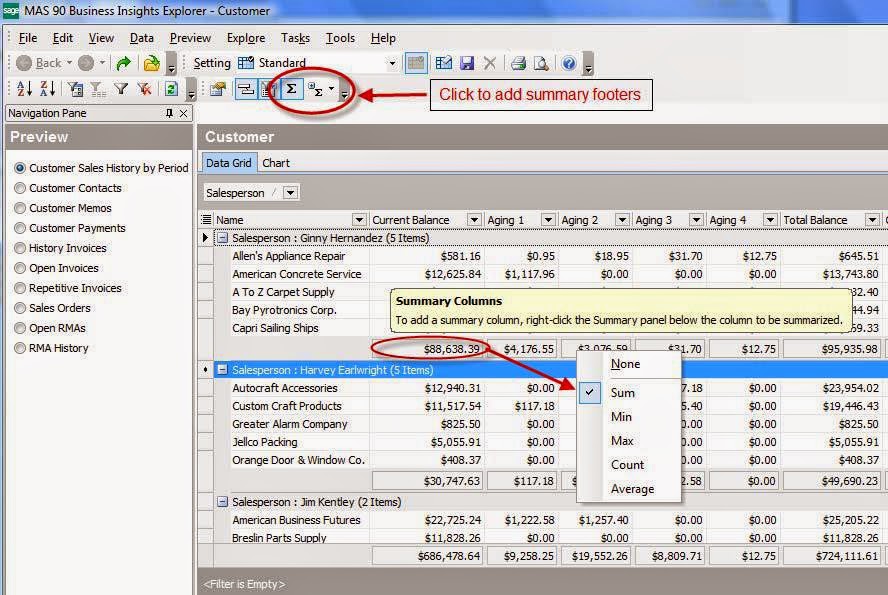This screenshot has height=595, width=888.
Task: Collapse the Ginny Hernandez salesperson group
Action: (223, 238)
